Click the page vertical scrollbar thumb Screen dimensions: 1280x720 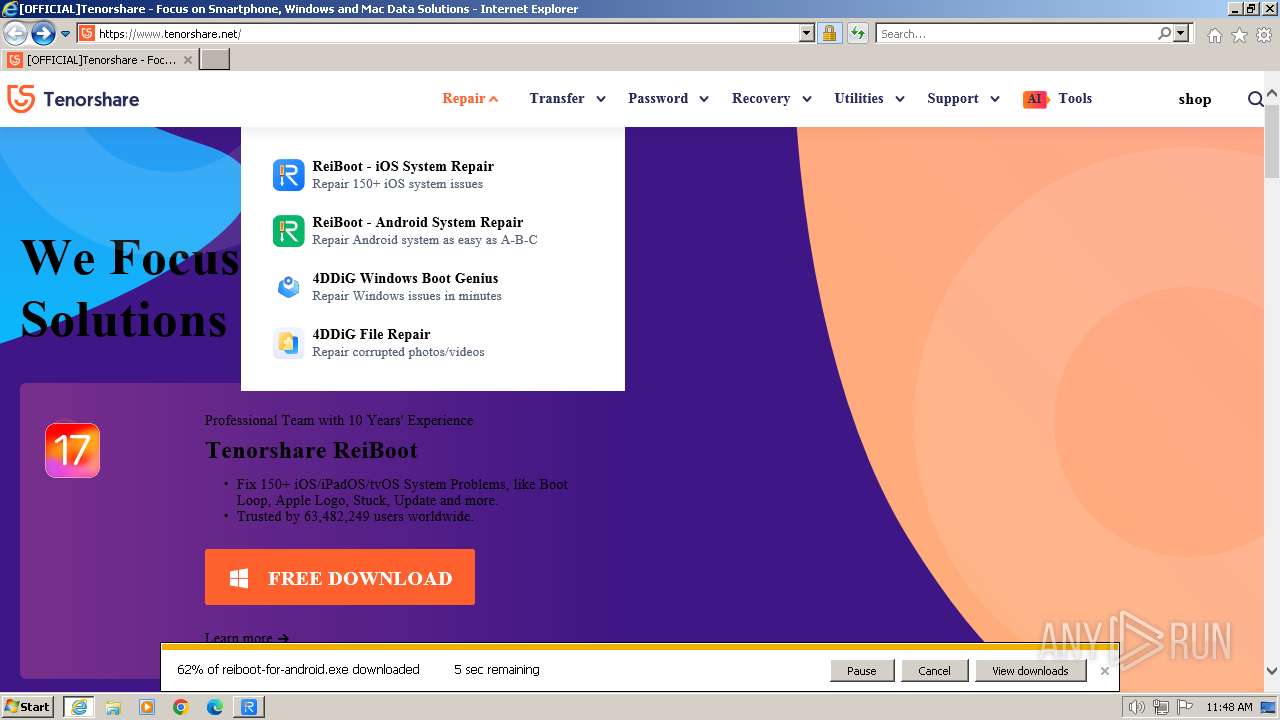coord(1272,140)
